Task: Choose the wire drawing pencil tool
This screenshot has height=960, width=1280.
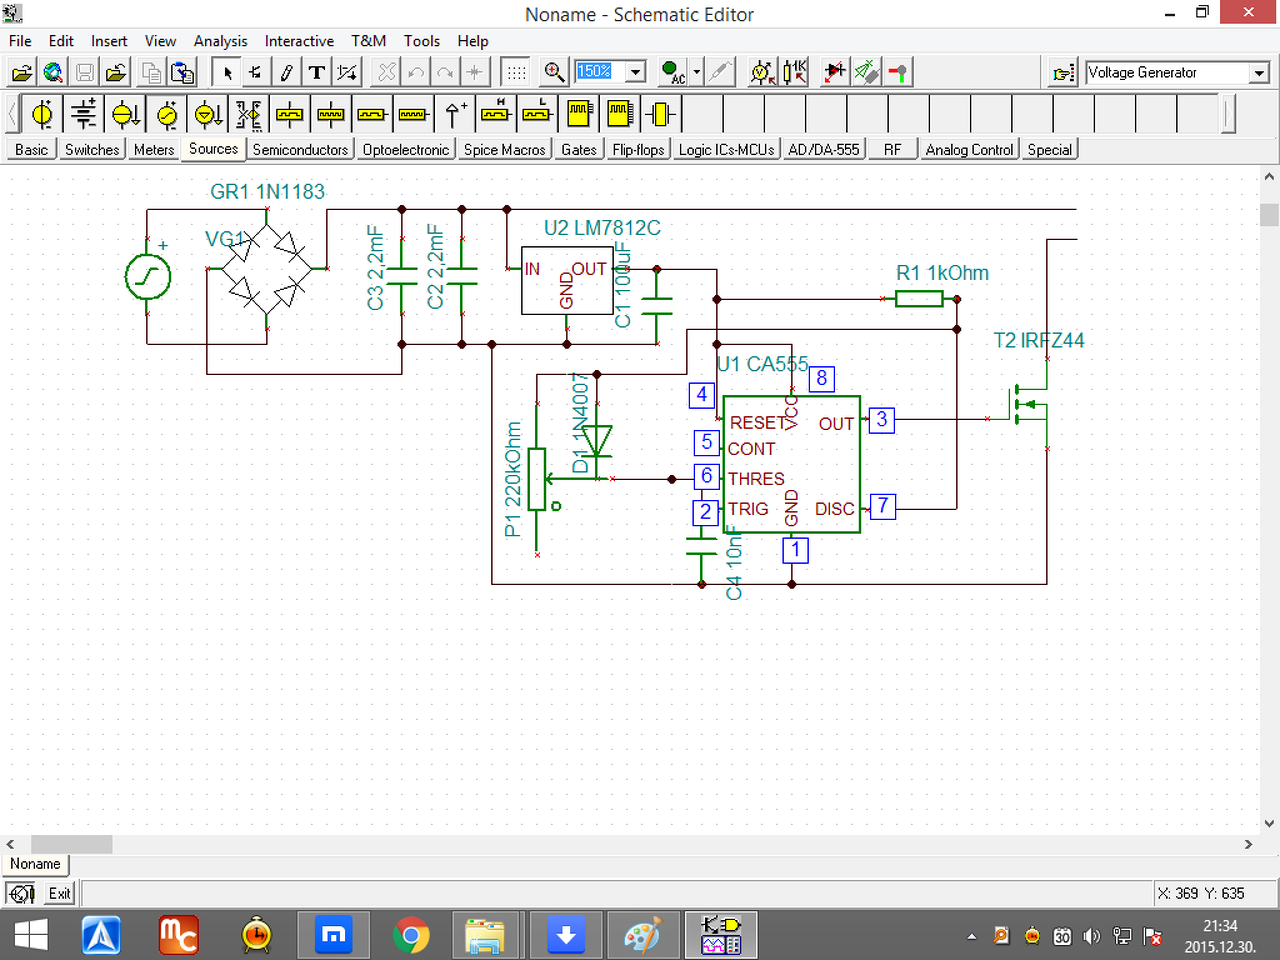Action: (x=286, y=72)
